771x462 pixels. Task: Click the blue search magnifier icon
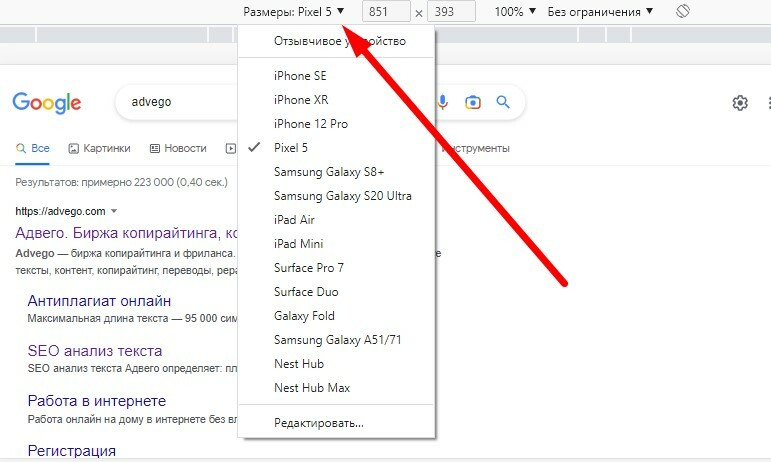(x=503, y=102)
